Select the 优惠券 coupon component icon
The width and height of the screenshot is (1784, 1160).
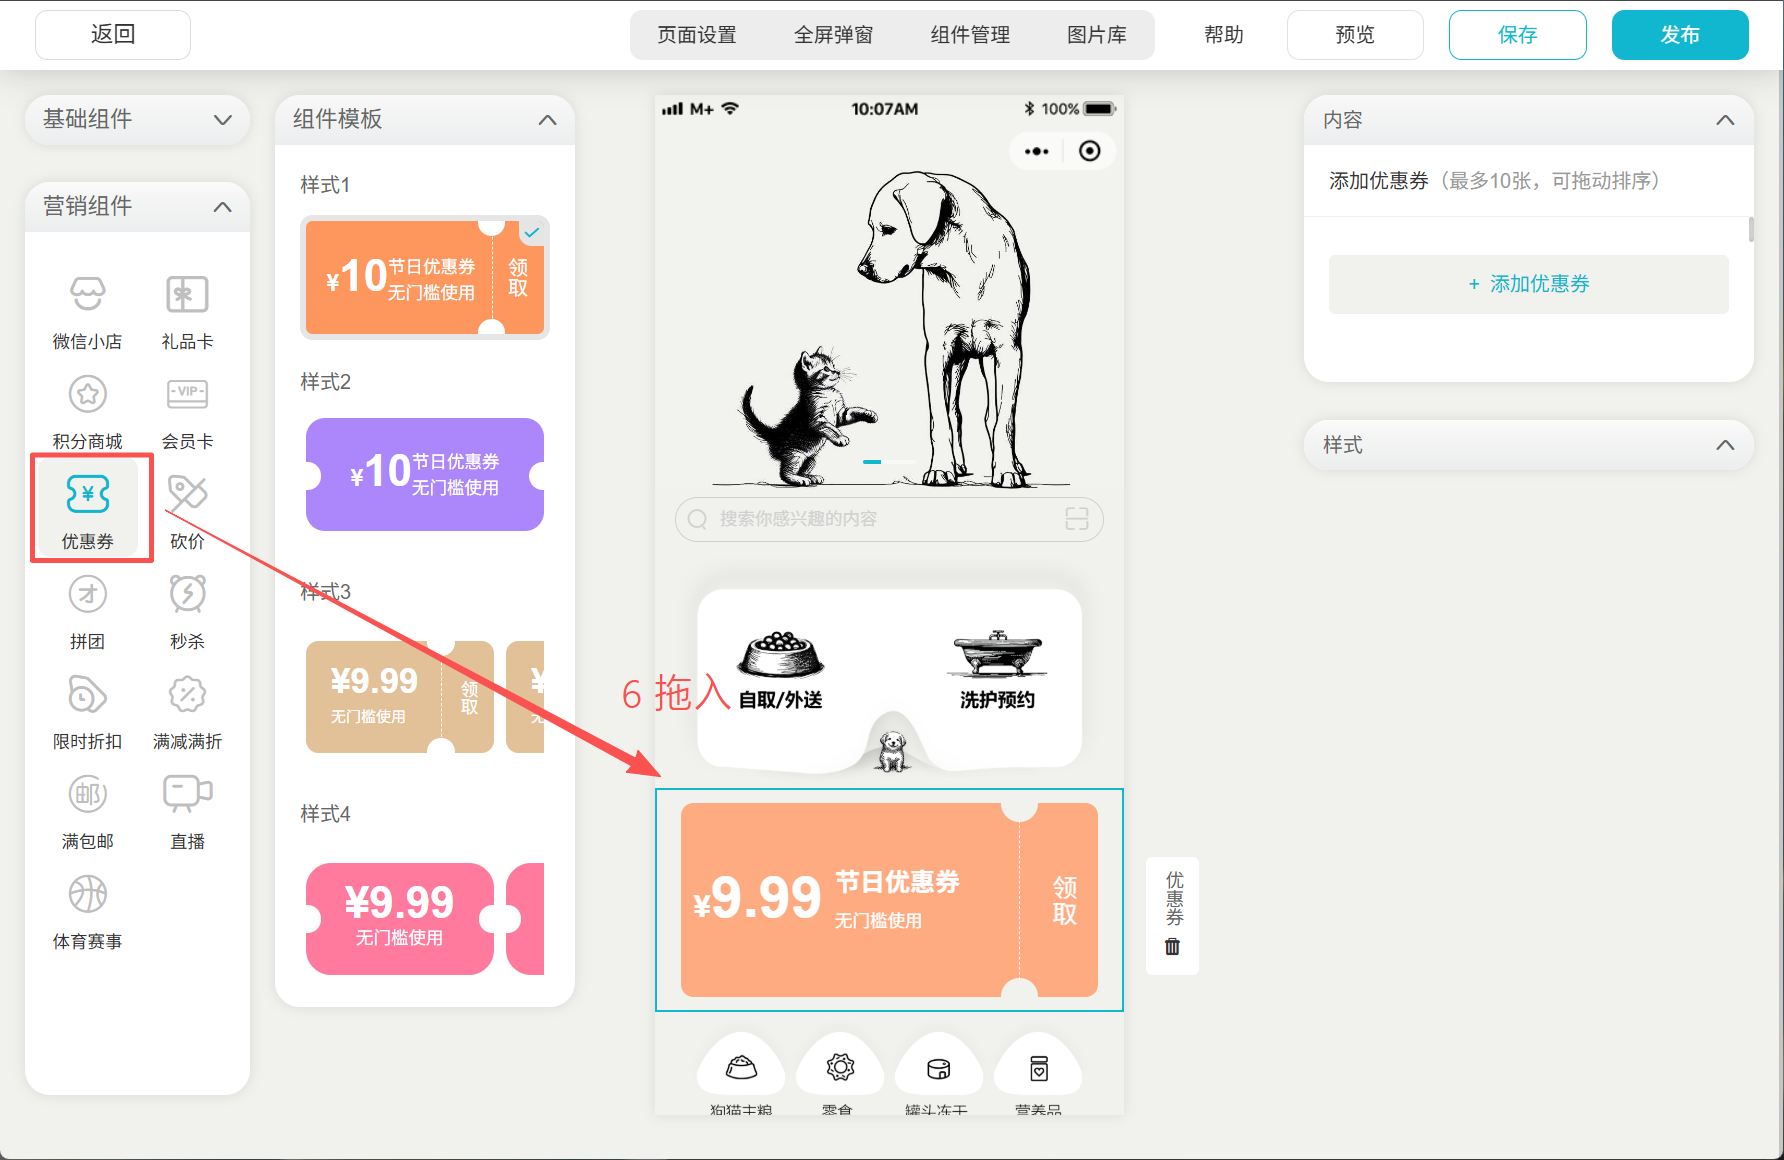click(88, 495)
